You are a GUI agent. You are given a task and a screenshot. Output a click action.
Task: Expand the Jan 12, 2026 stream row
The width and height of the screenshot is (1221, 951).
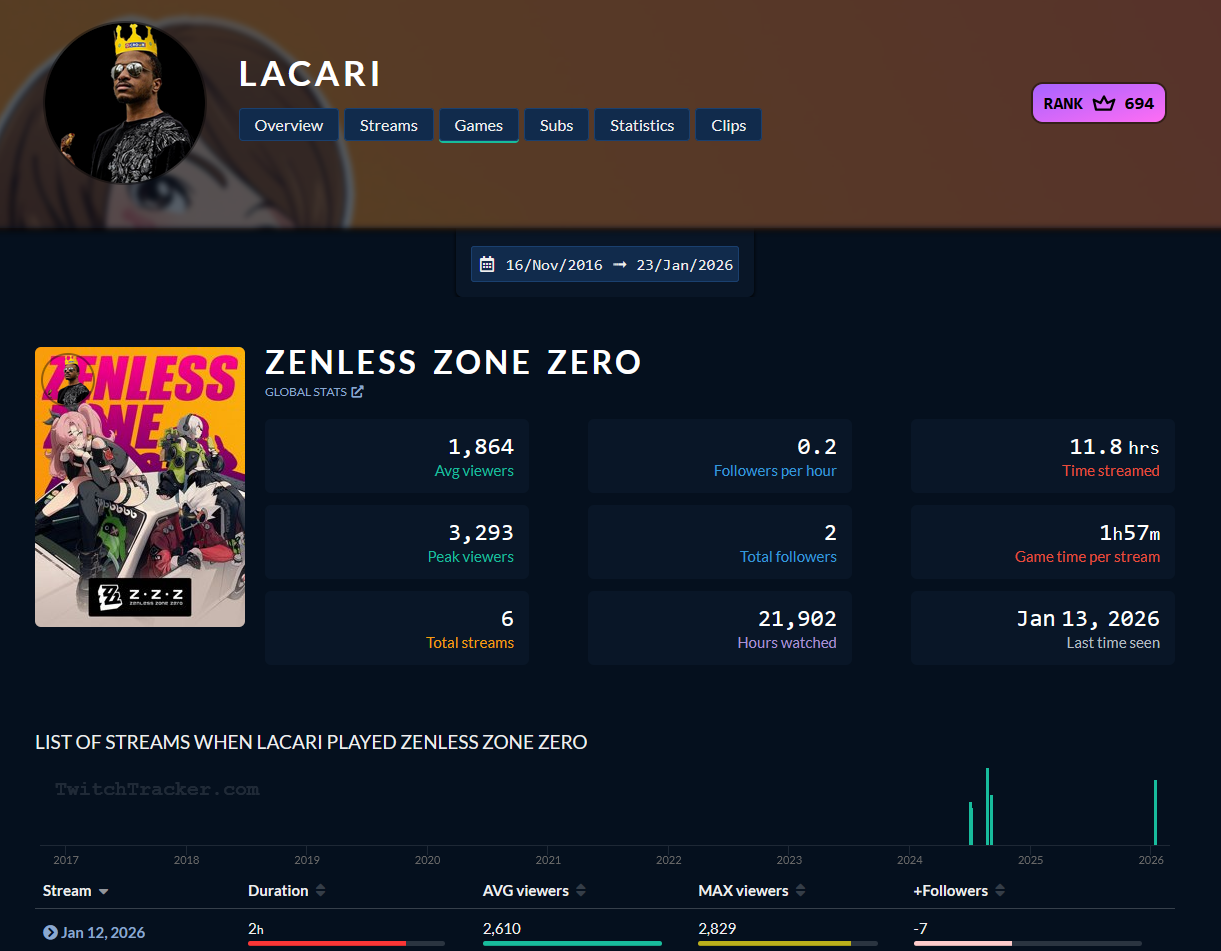tap(50, 932)
